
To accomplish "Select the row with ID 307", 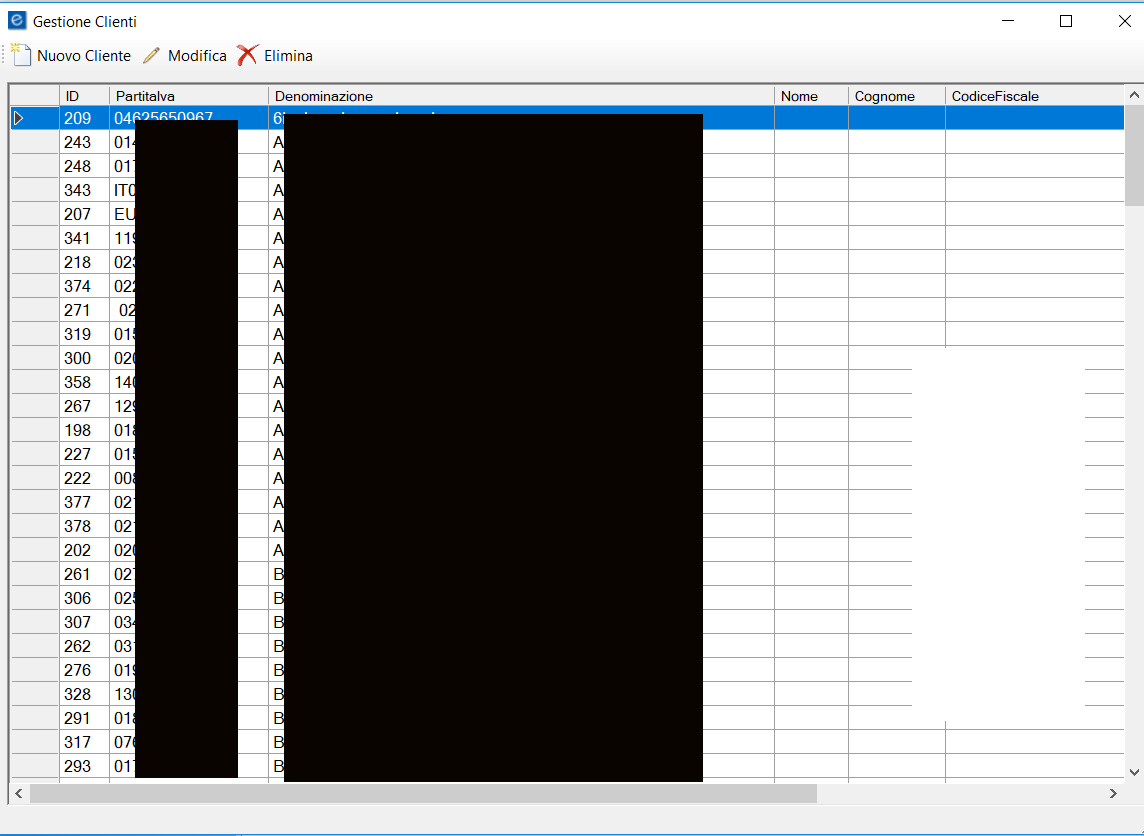I will point(568,623).
